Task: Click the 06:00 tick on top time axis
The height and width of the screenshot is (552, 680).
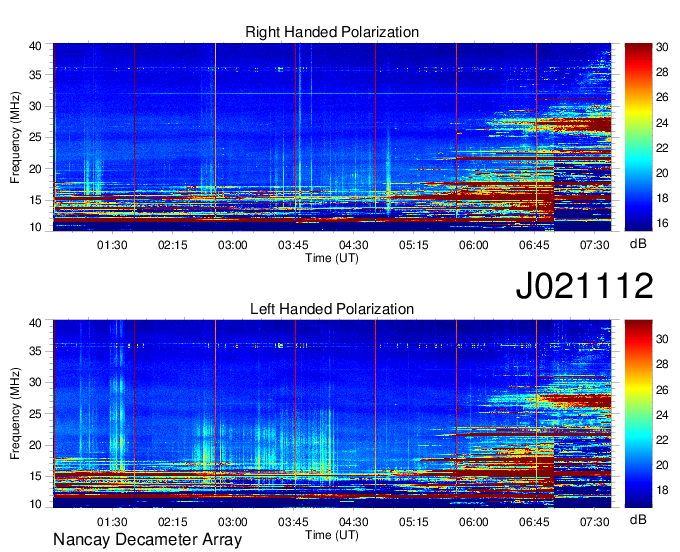Action: pyautogui.click(x=474, y=245)
